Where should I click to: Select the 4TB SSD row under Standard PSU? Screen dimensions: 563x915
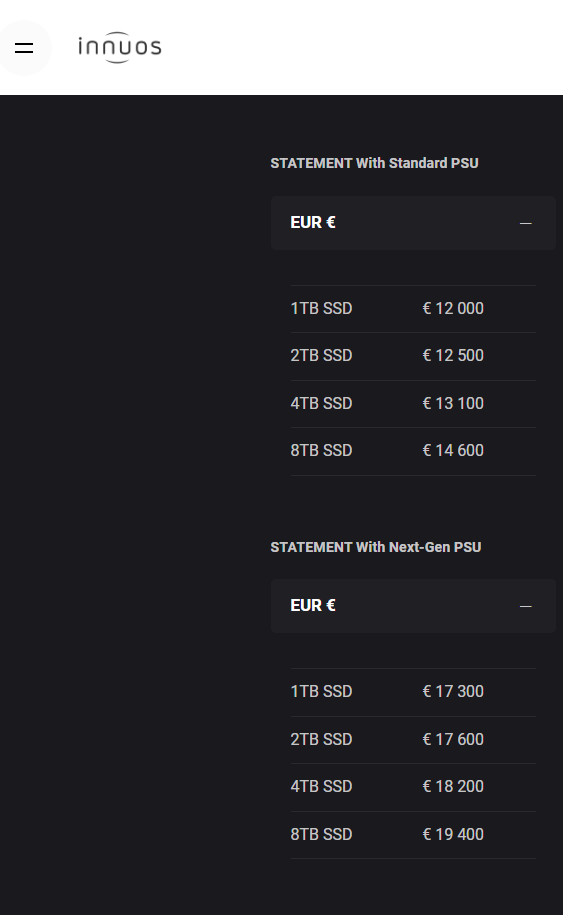pyautogui.click(x=413, y=404)
